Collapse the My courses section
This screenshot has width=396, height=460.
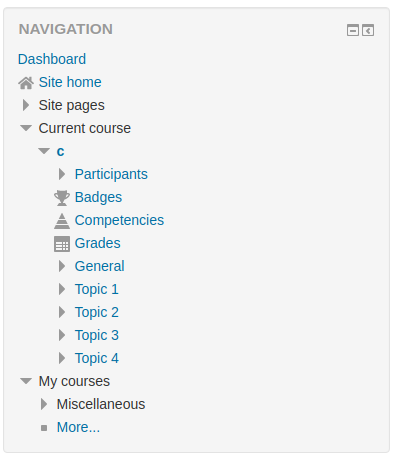26,381
